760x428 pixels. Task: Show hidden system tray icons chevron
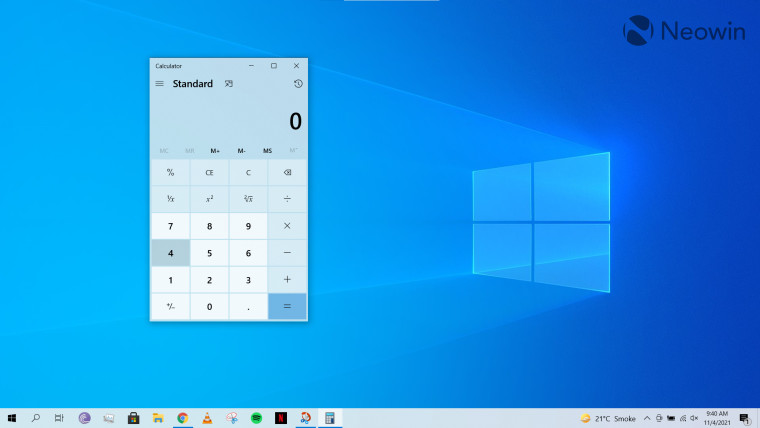pos(647,418)
